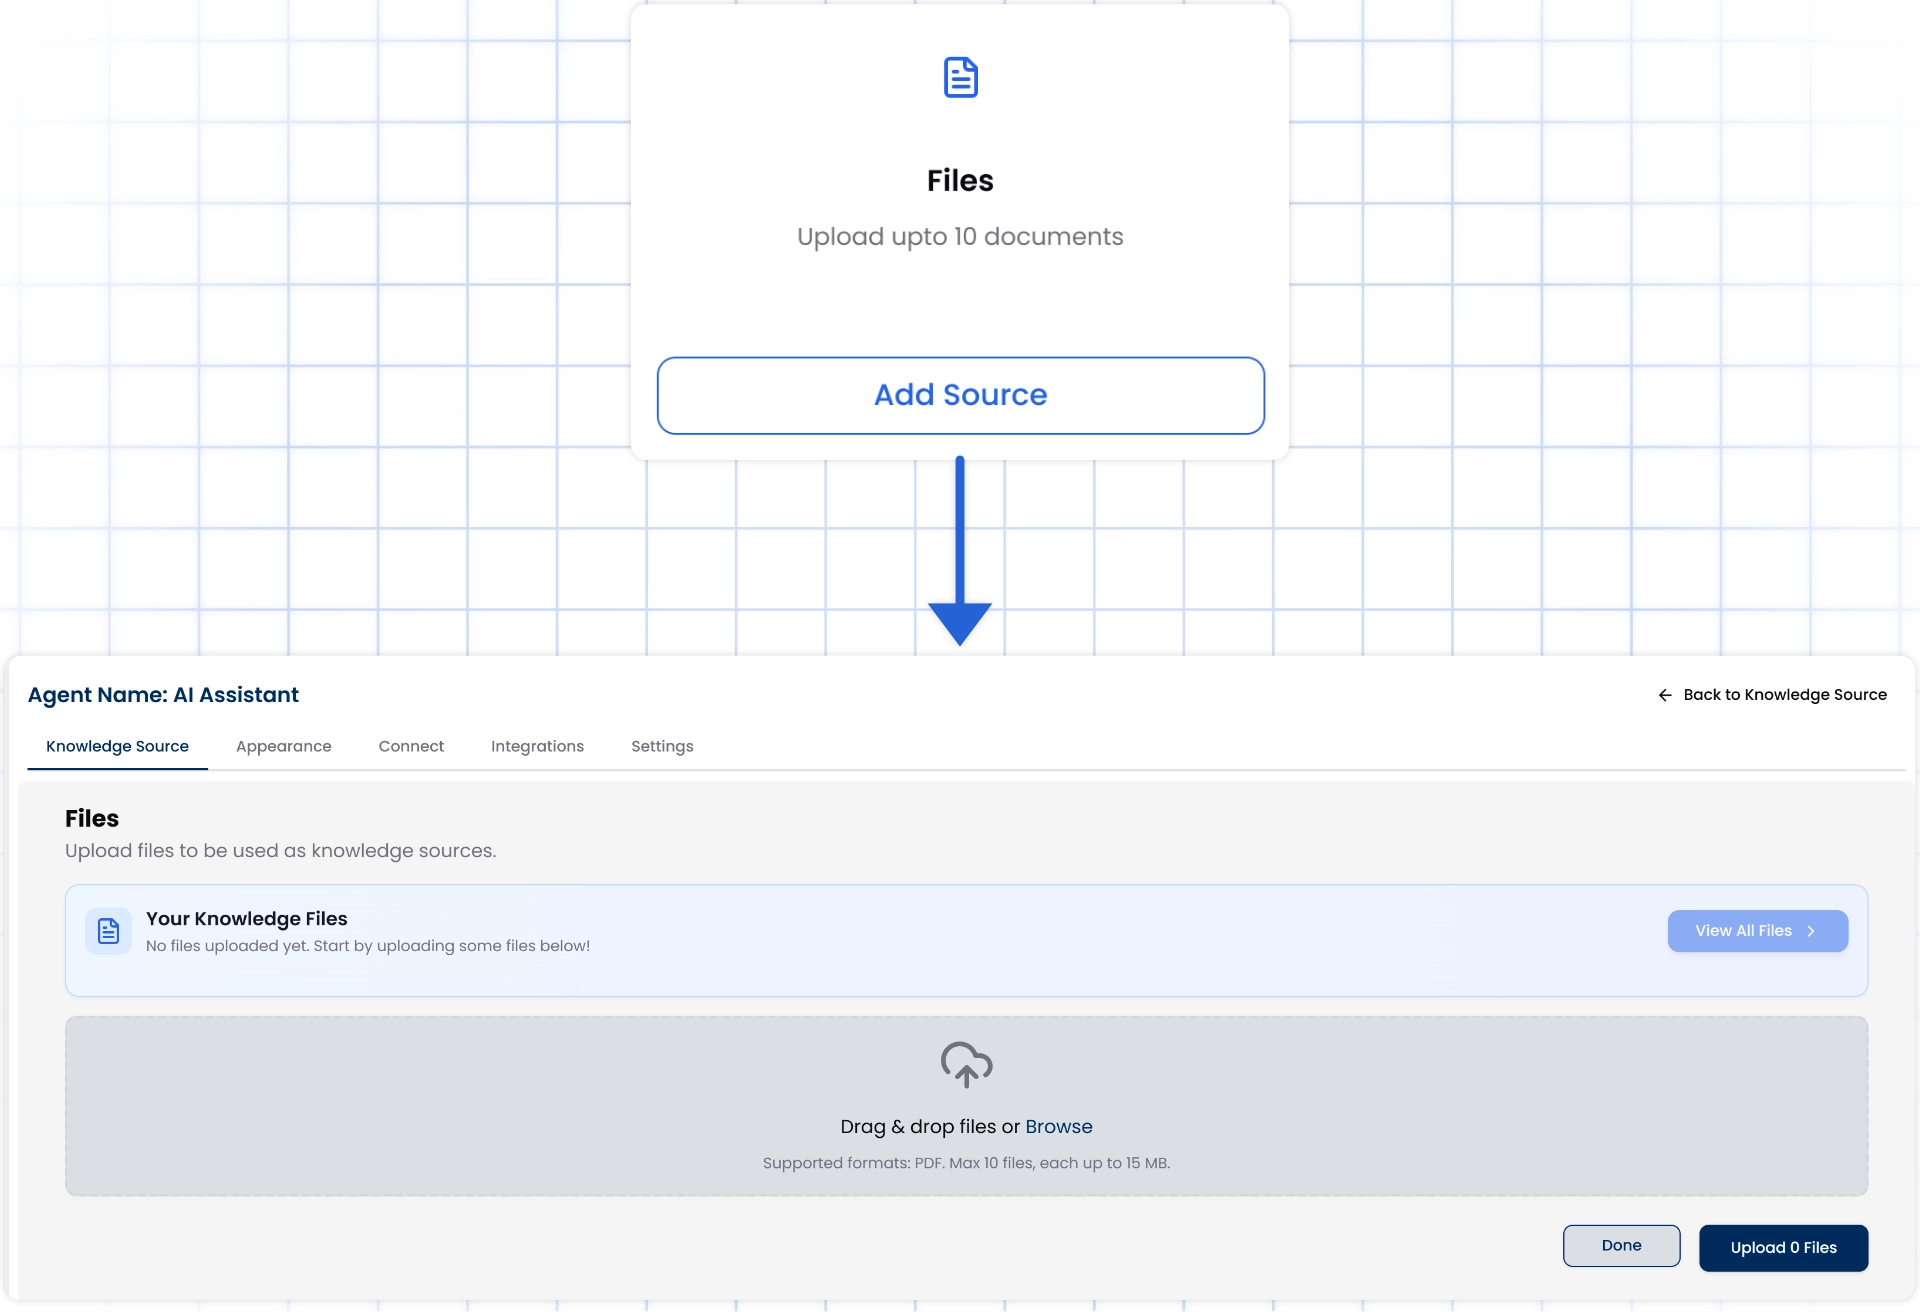The image size is (1920, 1312).
Task: Click the blue file icon near Your Knowledge Files
Action: pyautogui.click(x=108, y=930)
